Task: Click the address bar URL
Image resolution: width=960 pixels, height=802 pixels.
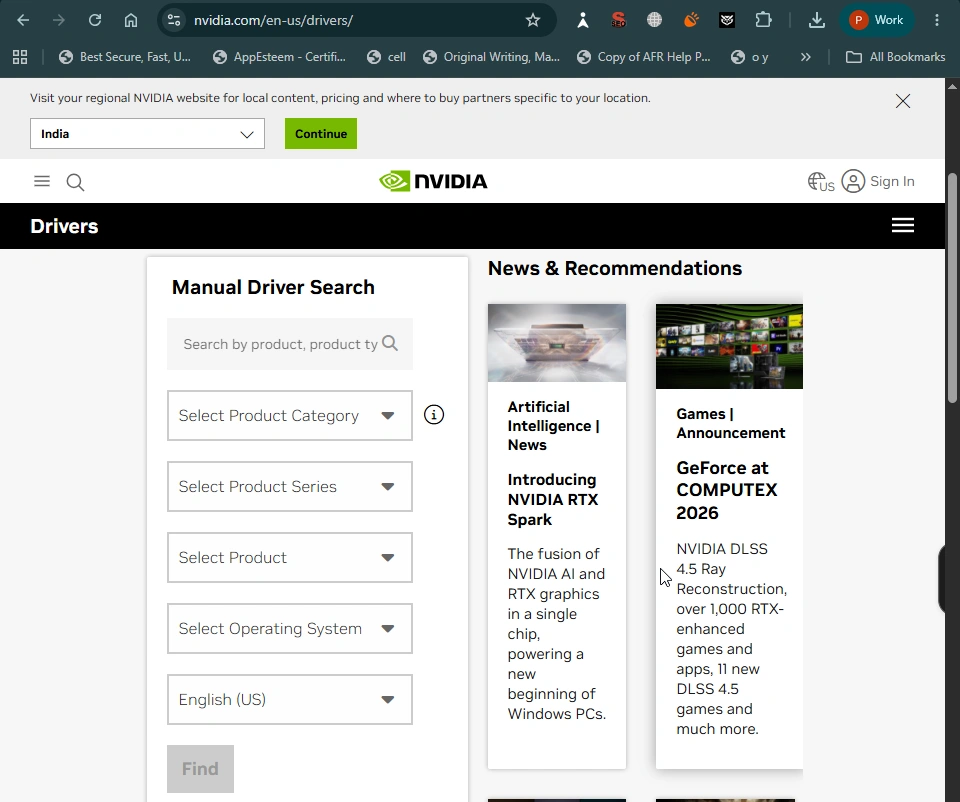Action: pyautogui.click(x=274, y=20)
